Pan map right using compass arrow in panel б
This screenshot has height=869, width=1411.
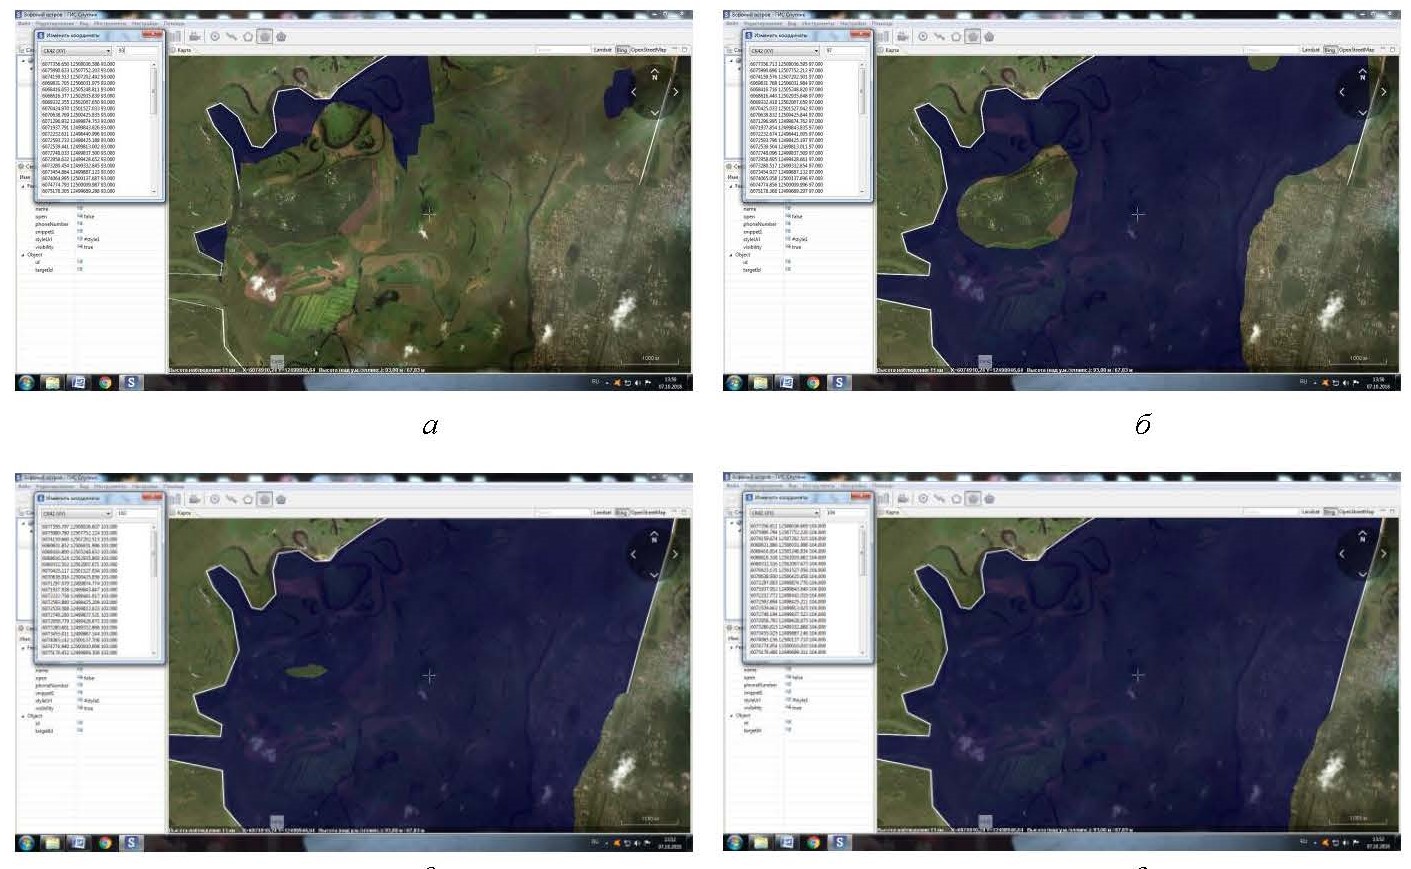1383,92
